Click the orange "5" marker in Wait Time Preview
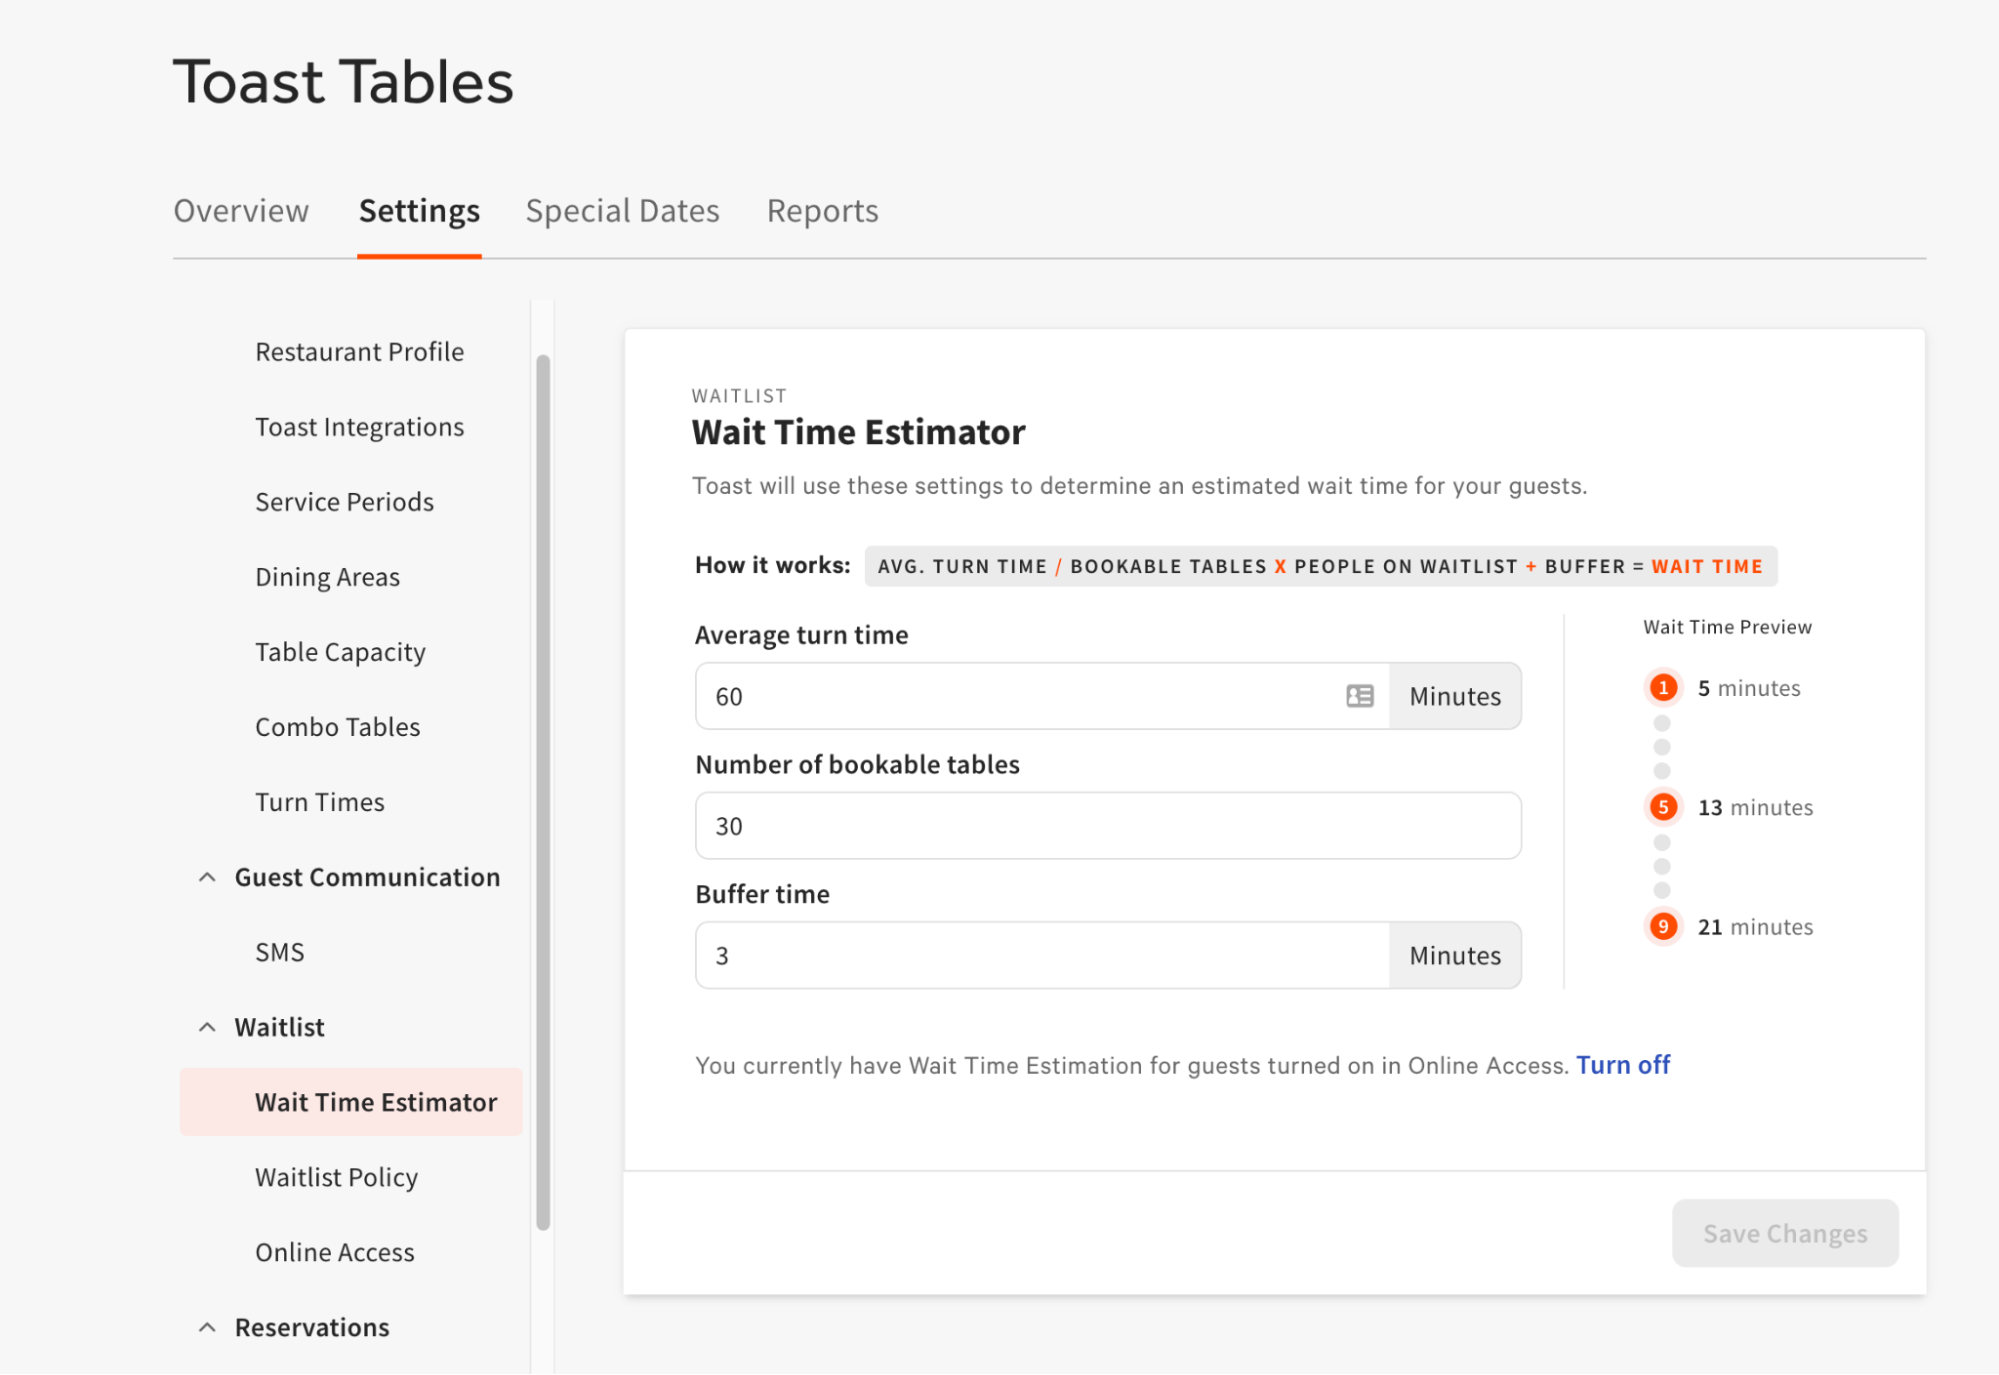This screenshot has height=1375, width=1999. (x=1663, y=806)
